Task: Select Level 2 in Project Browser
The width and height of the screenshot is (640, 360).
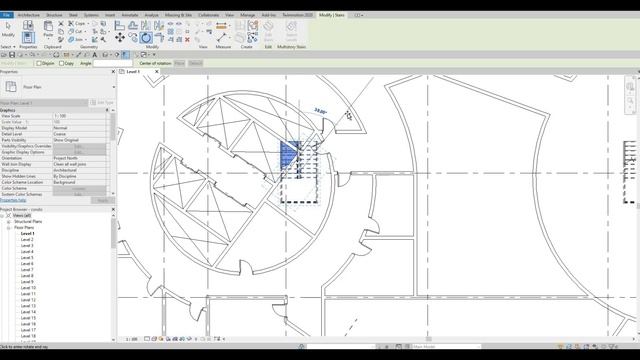Action: pos(27,240)
